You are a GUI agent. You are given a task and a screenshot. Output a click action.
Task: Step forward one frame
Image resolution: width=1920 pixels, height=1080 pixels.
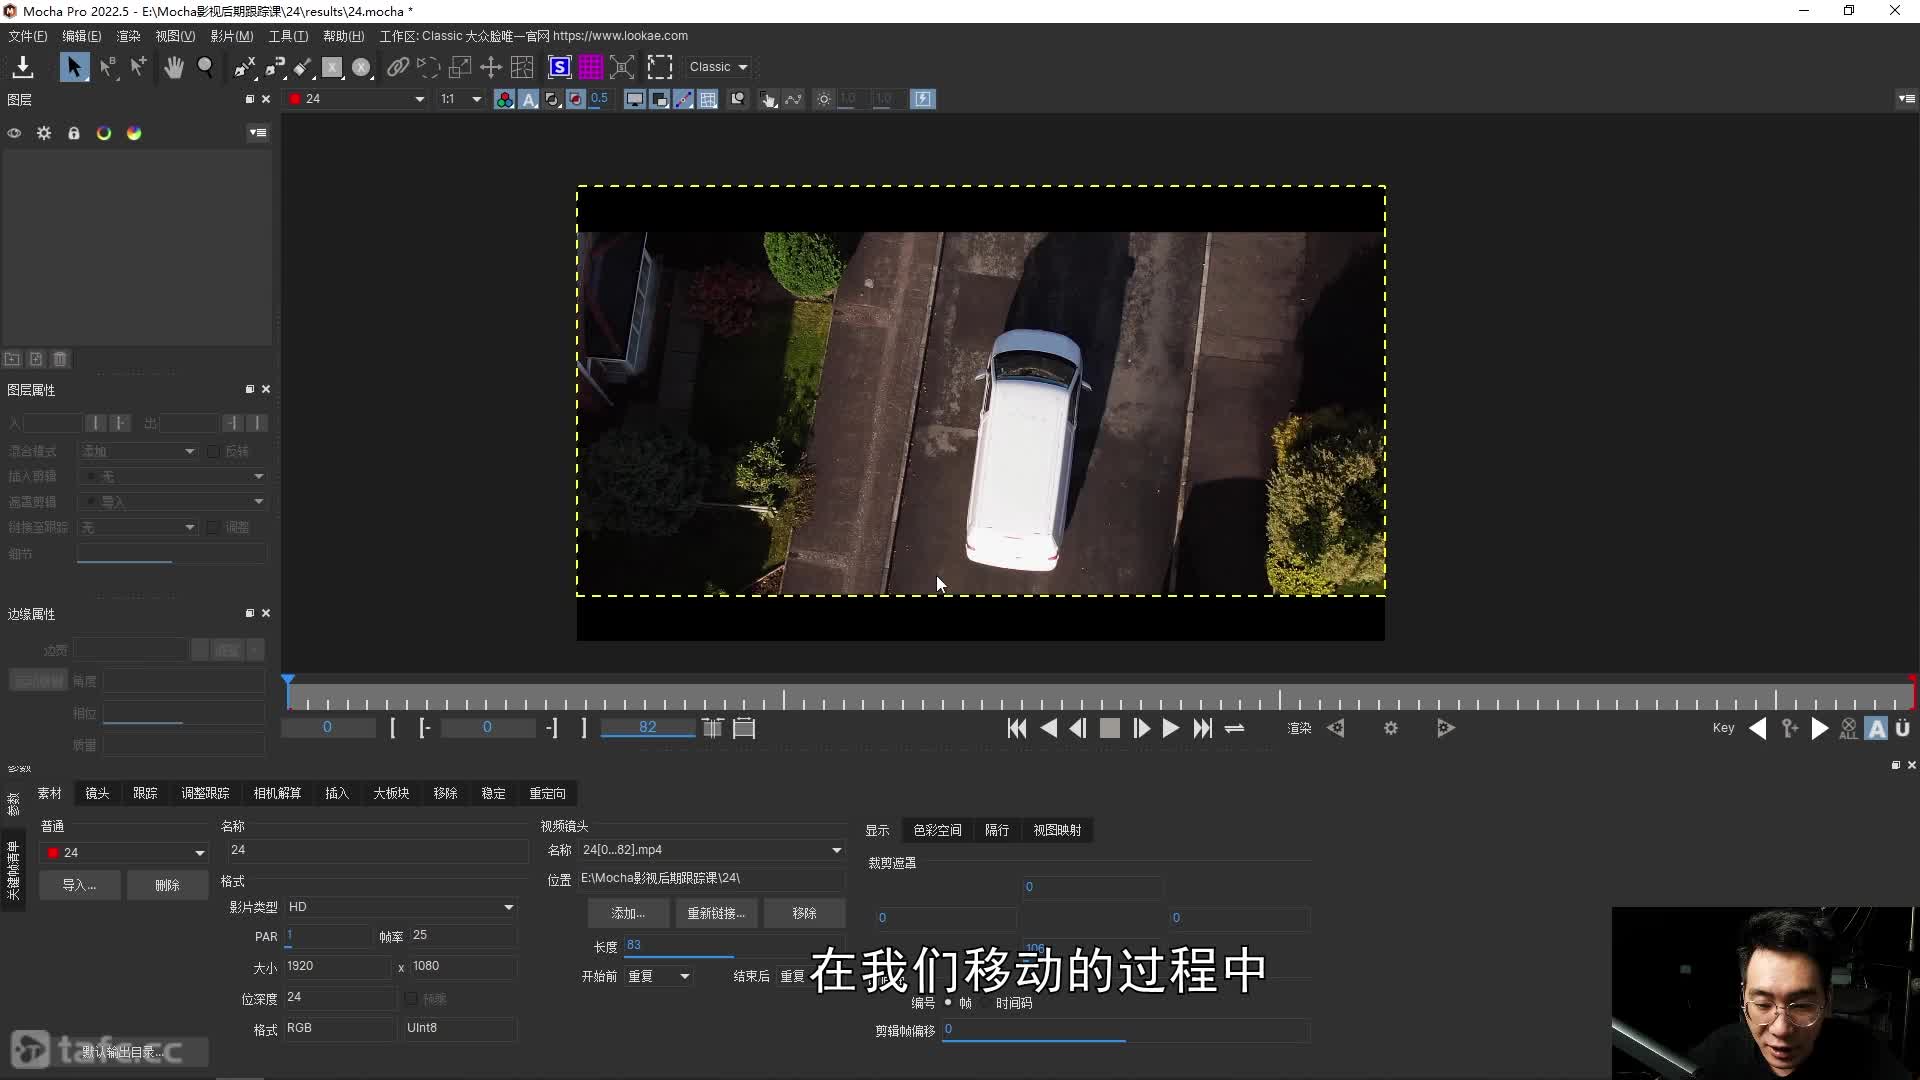pyautogui.click(x=1141, y=729)
